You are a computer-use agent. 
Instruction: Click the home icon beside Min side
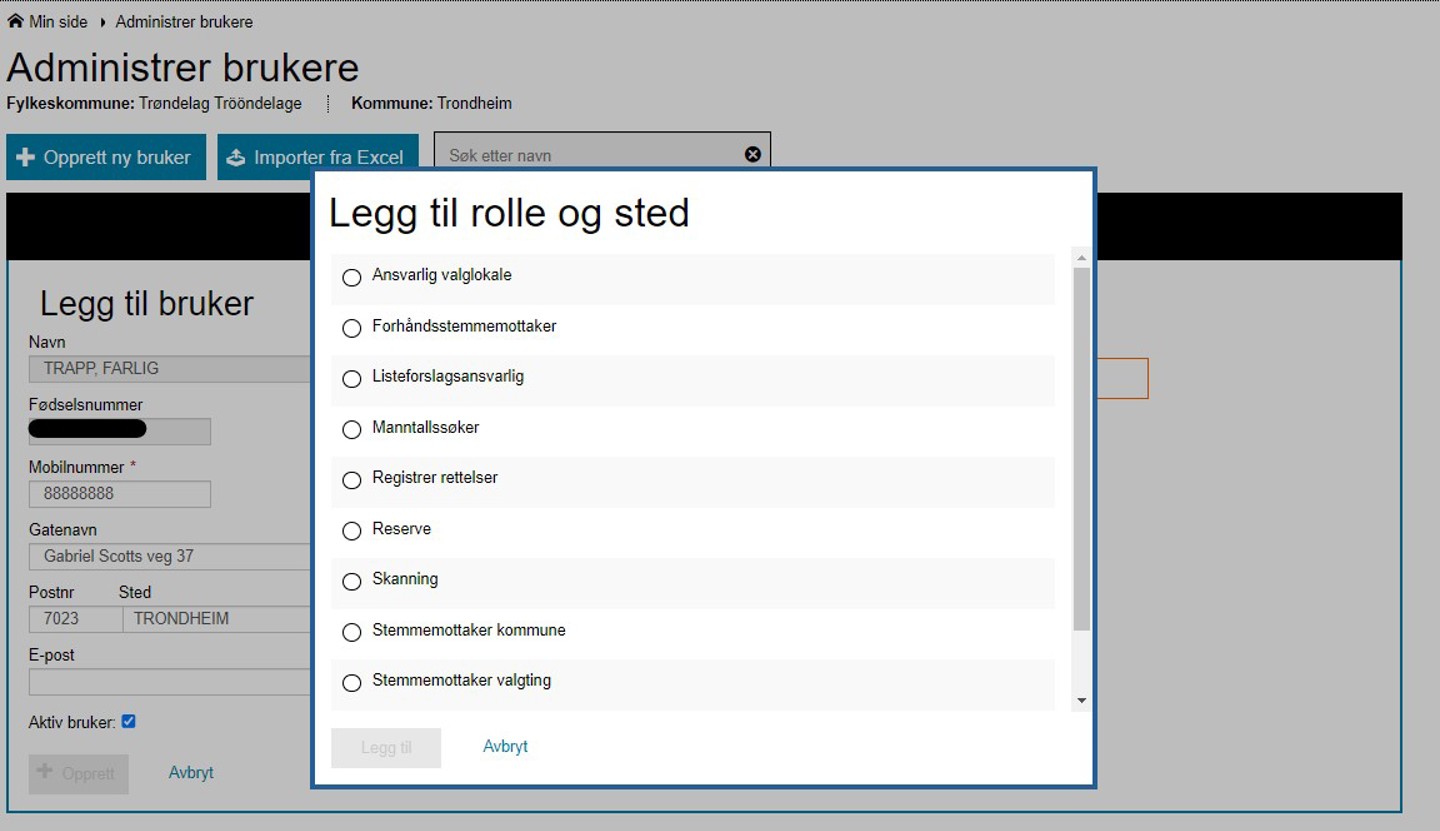tap(15, 21)
